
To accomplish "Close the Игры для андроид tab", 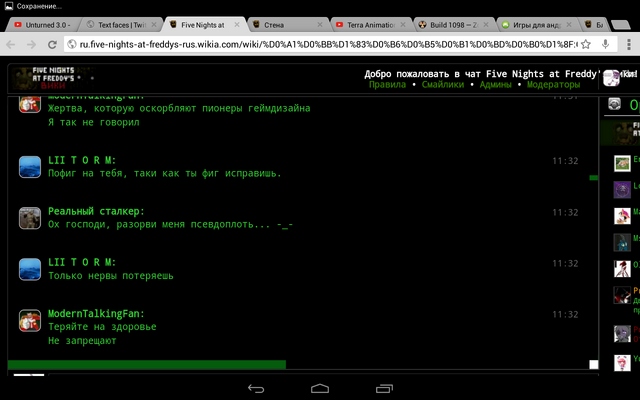I will [x=569, y=25].
